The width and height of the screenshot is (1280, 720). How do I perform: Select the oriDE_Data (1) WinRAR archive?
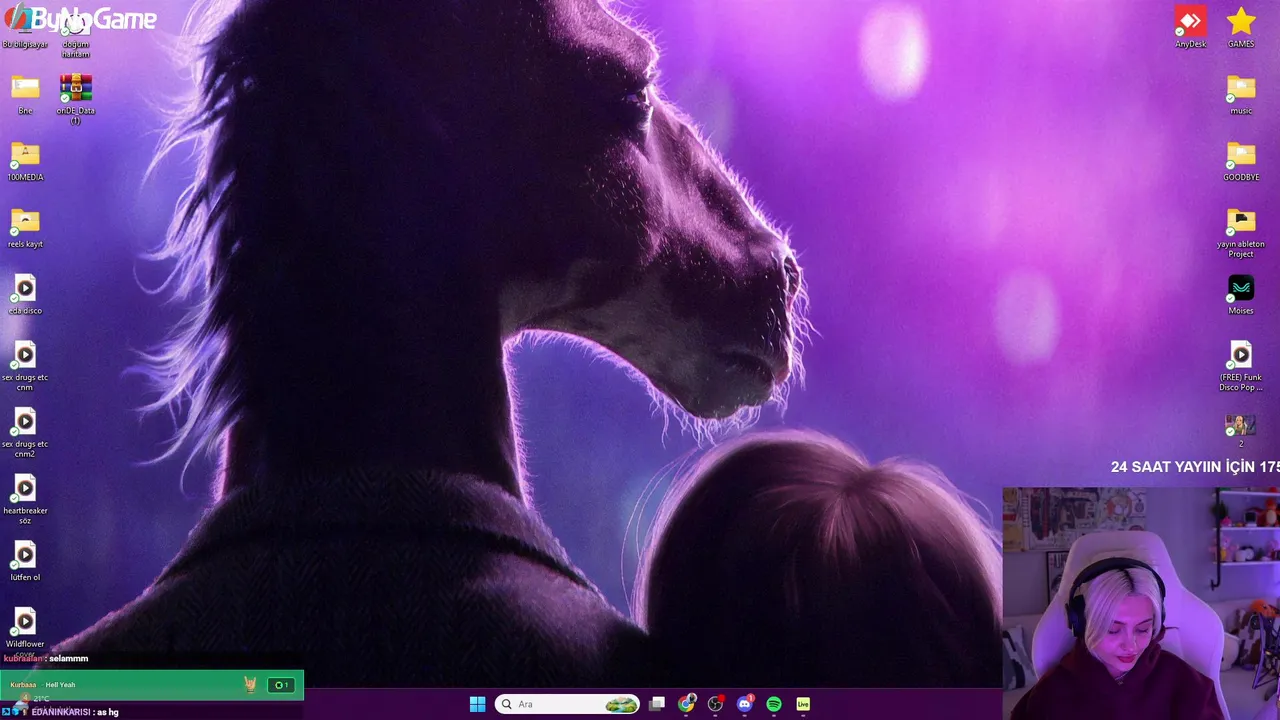coord(75,99)
